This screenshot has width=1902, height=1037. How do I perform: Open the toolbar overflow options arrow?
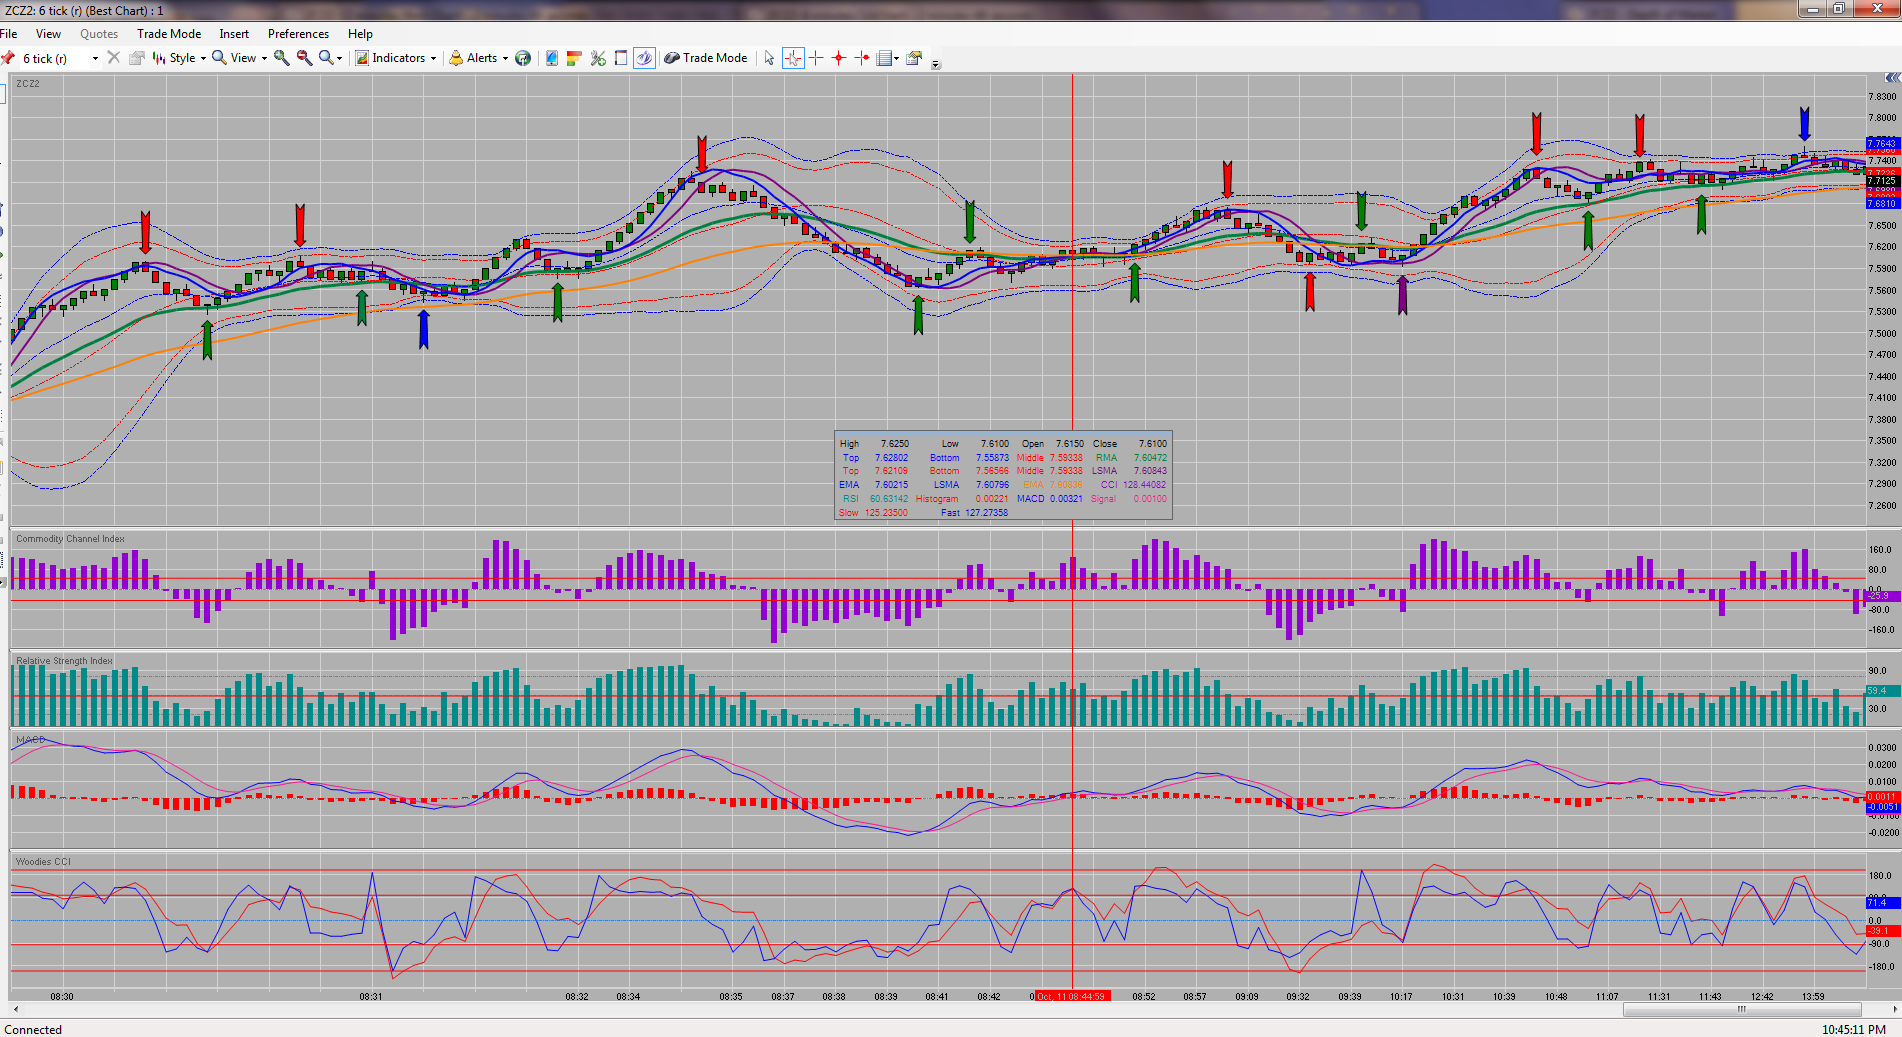(936, 64)
